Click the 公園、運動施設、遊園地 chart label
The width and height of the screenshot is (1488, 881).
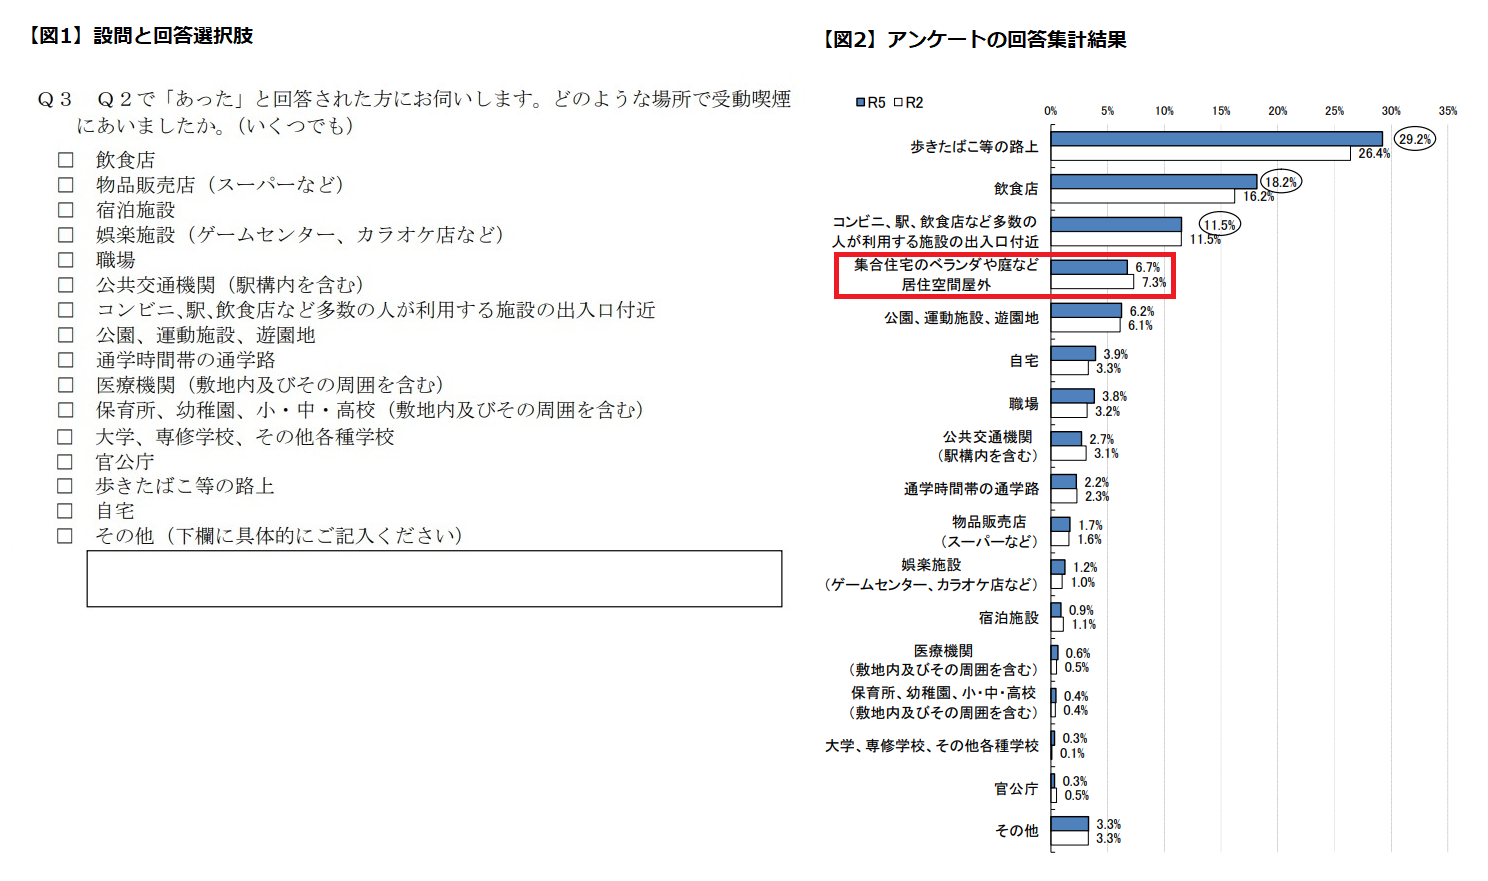click(961, 318)
